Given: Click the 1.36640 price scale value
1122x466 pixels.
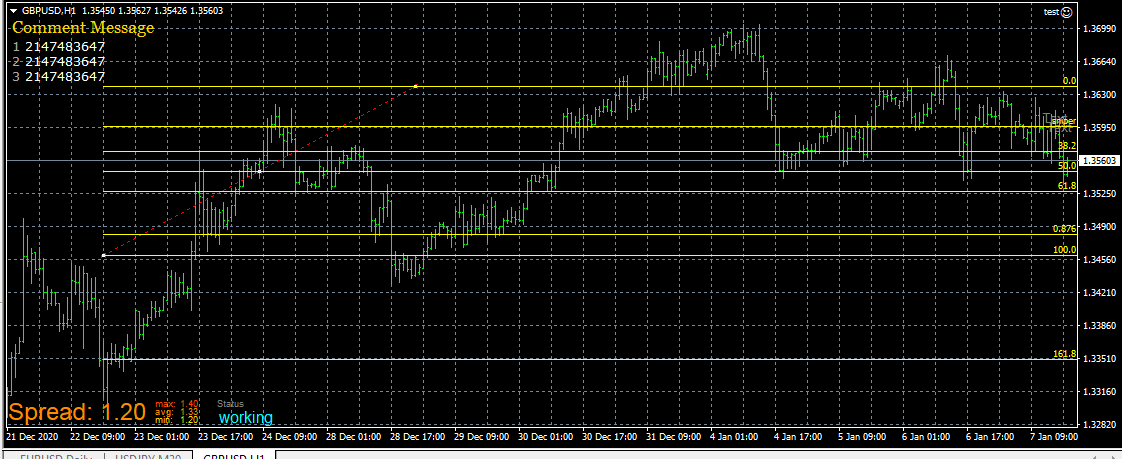Looking at the screenshot, I should pos(1101,62).
